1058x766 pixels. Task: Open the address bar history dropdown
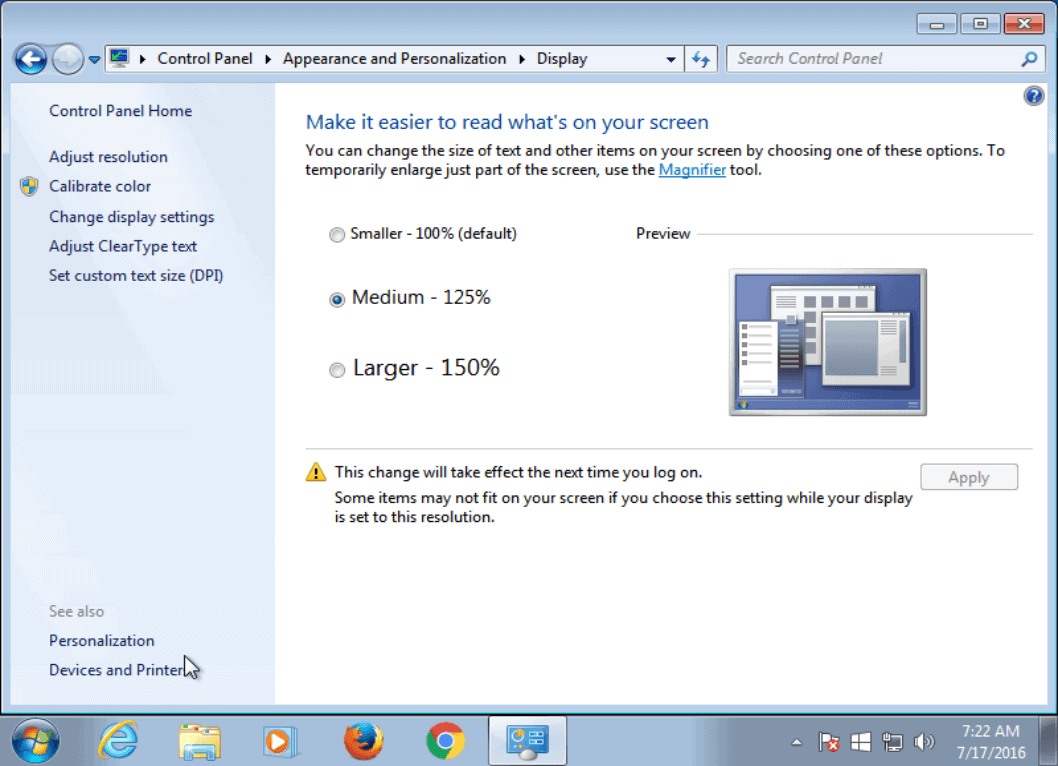[x=671, y=59]
